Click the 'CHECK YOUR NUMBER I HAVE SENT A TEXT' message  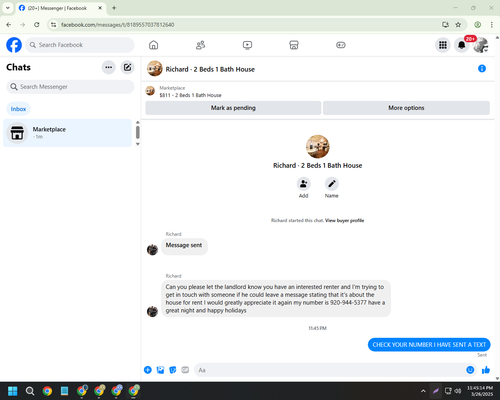[x=429, y=345]
